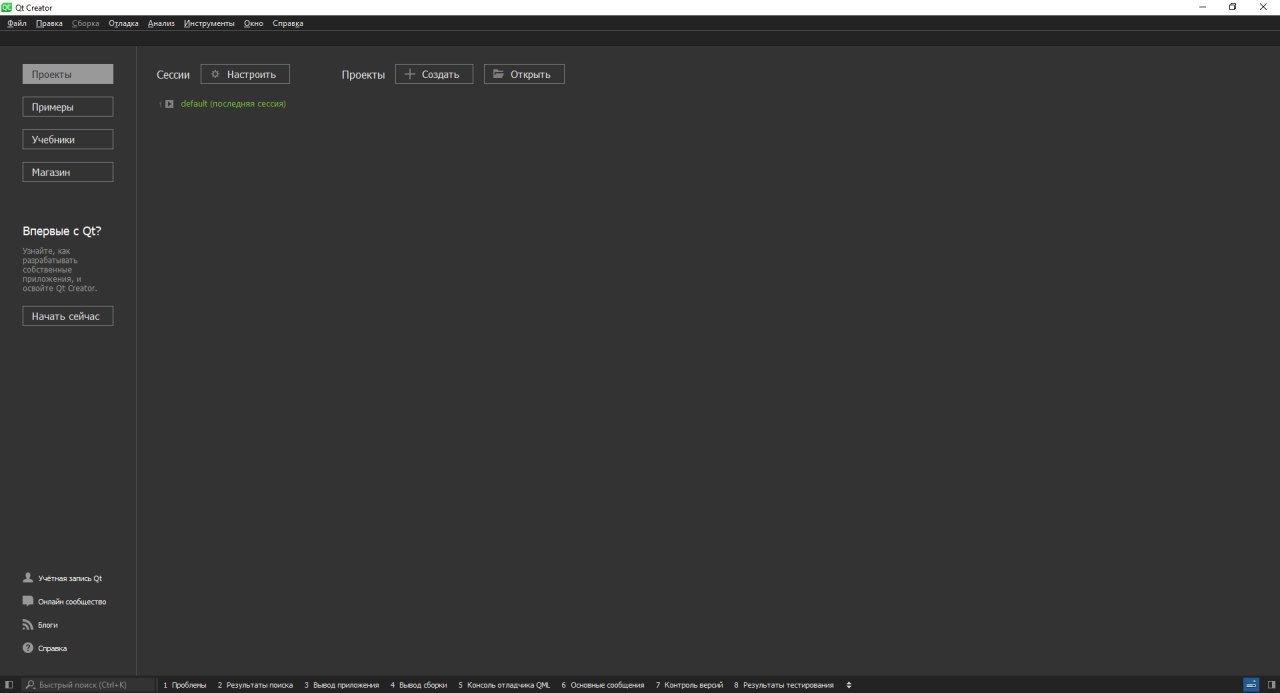This screenshot has height=693, width=1280.
Task: Click the Qt account person icon
Action: coord(28,578)
